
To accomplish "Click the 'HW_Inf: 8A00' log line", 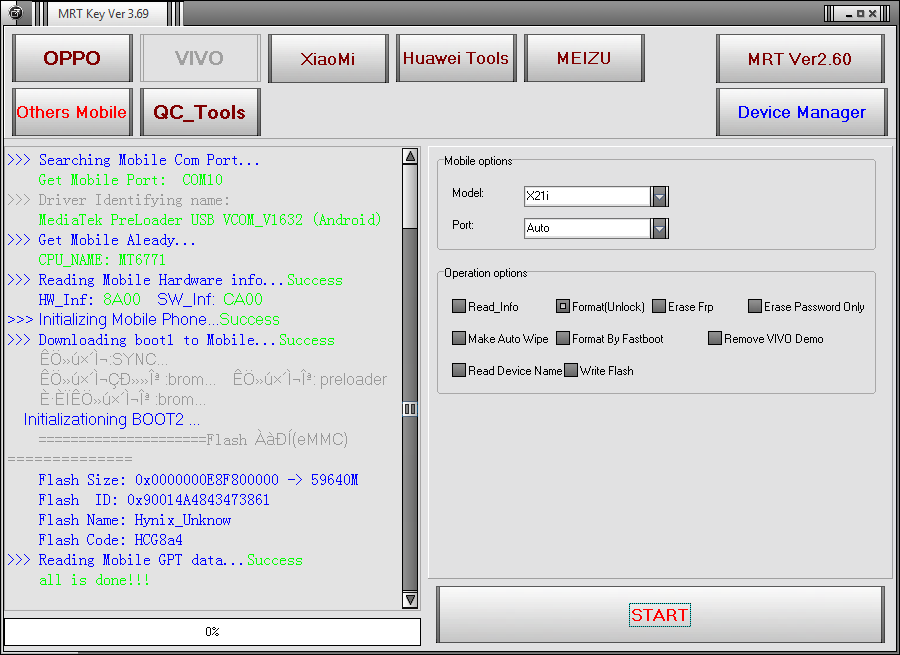I will tap(150, 300).
